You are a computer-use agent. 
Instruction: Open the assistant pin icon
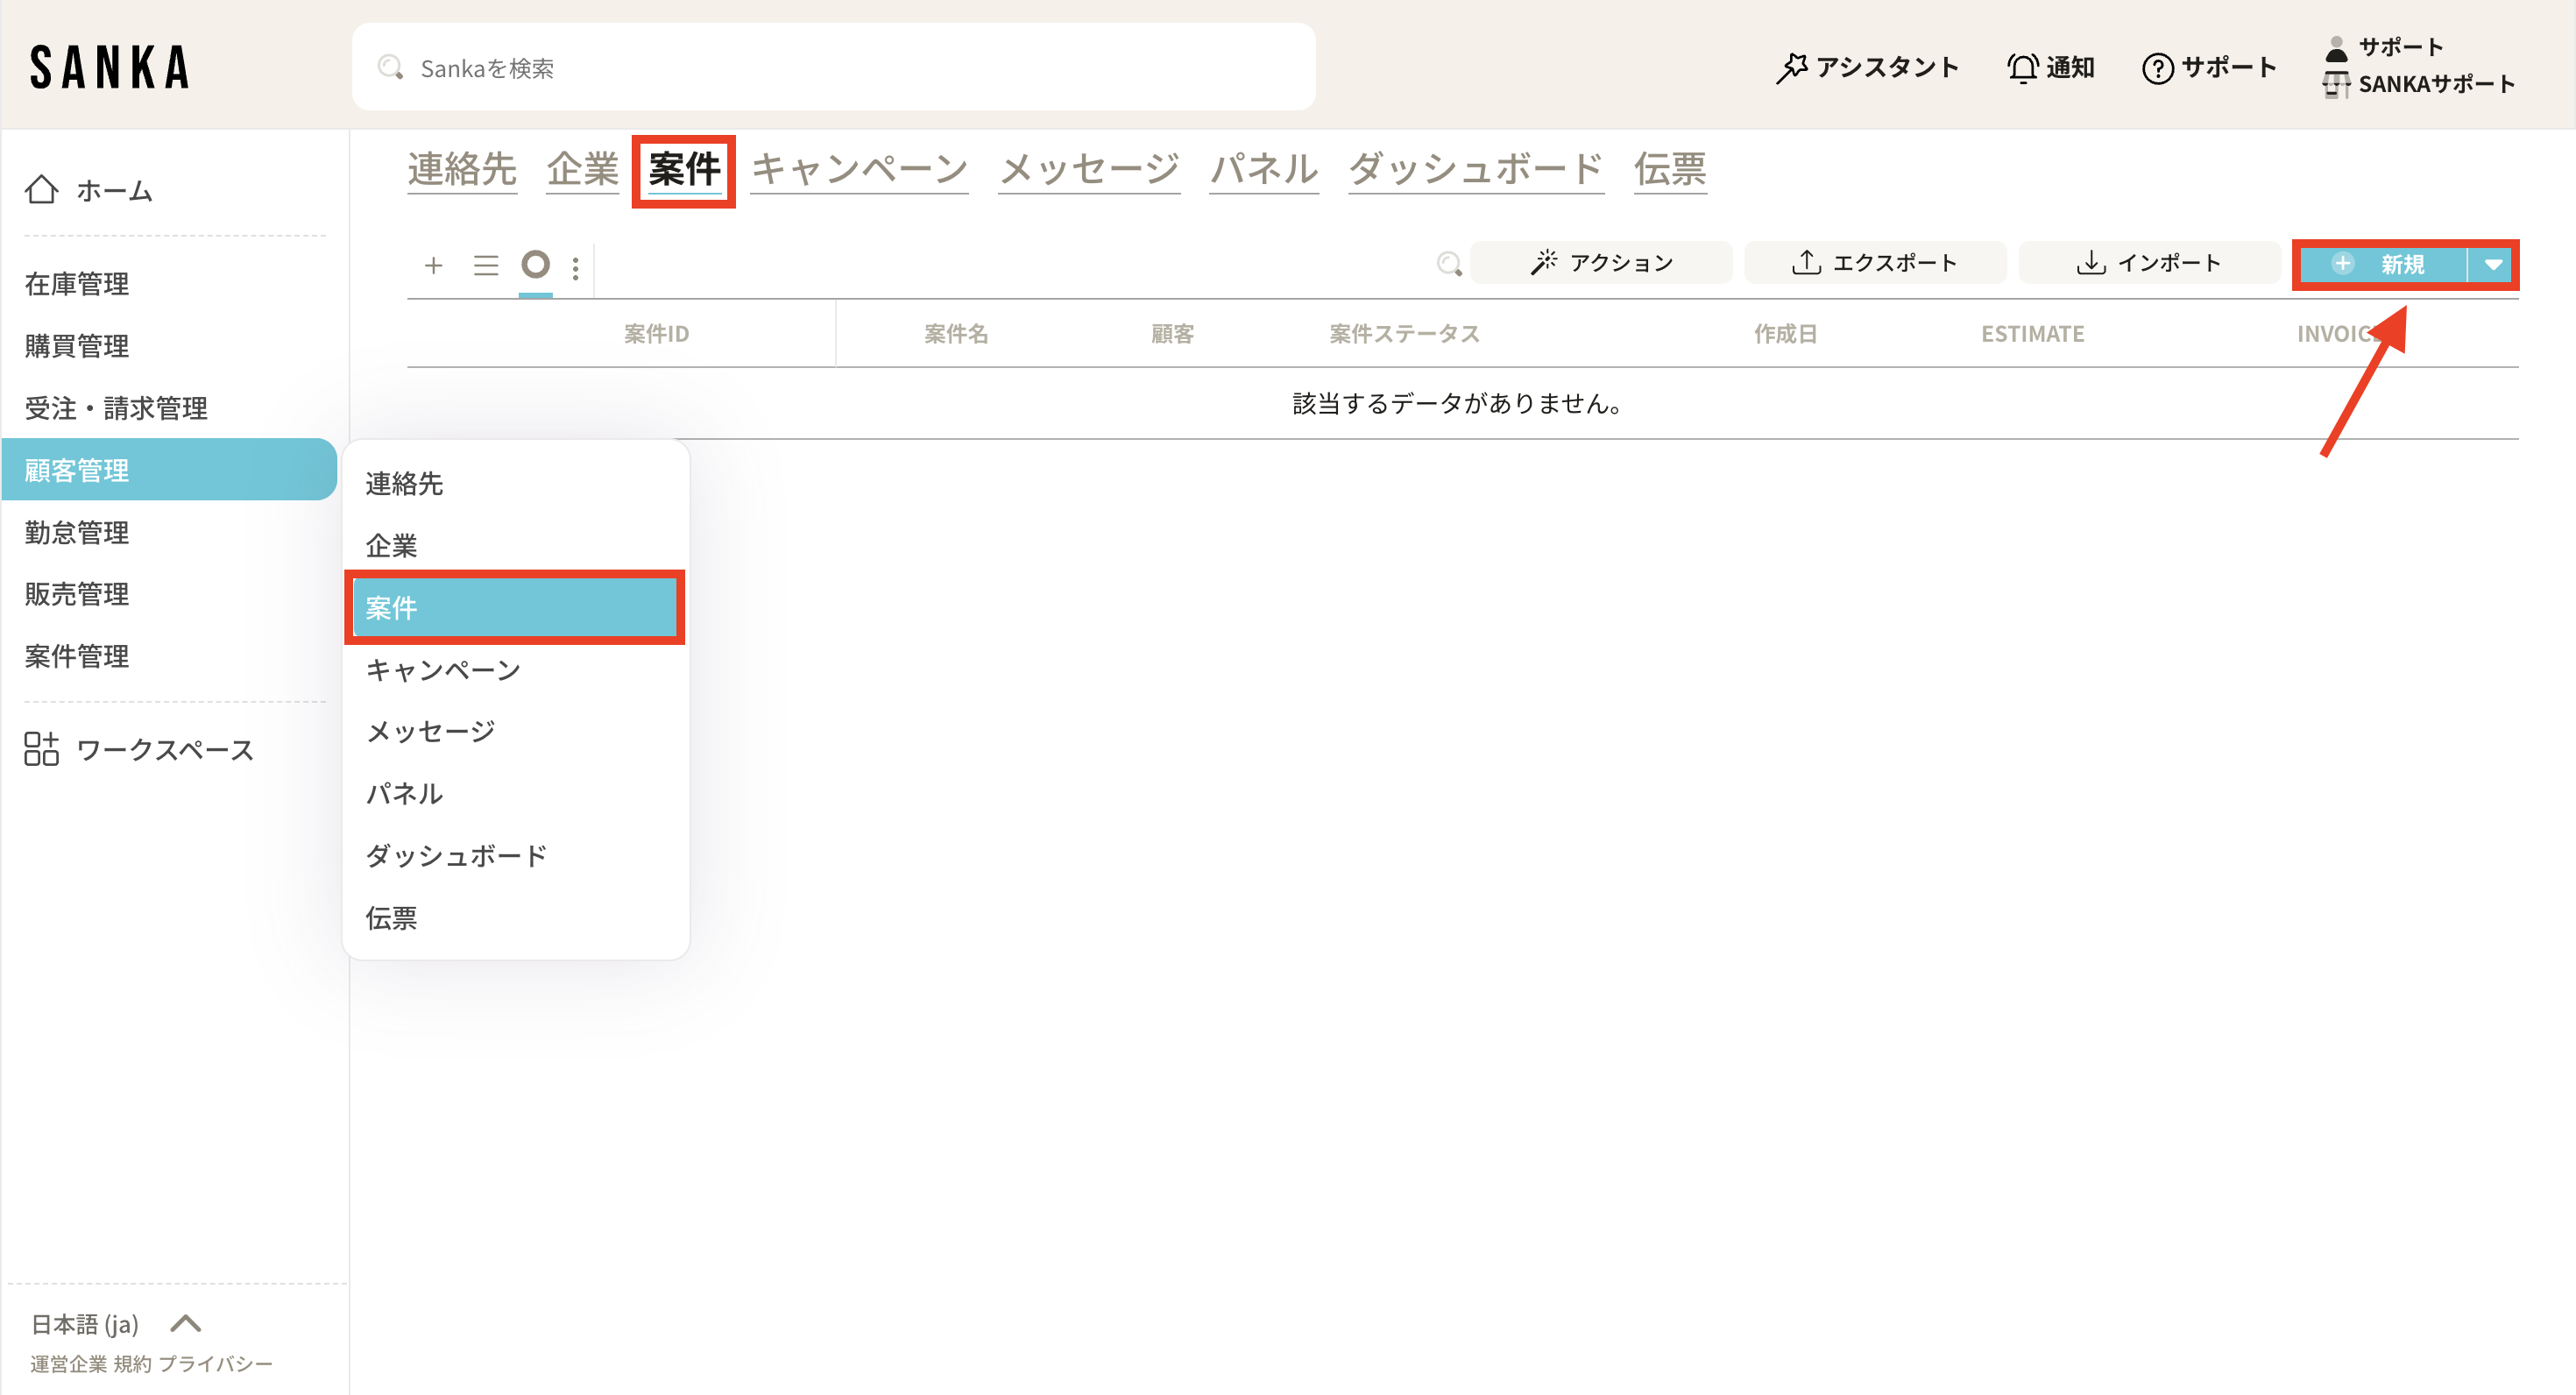[x=1791, y=68]
